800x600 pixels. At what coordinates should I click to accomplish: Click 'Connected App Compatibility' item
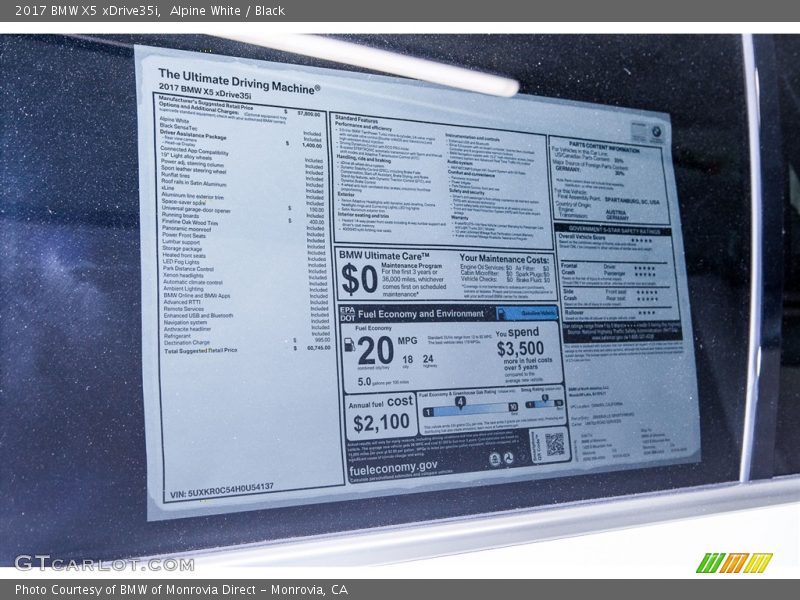(194, 151)
